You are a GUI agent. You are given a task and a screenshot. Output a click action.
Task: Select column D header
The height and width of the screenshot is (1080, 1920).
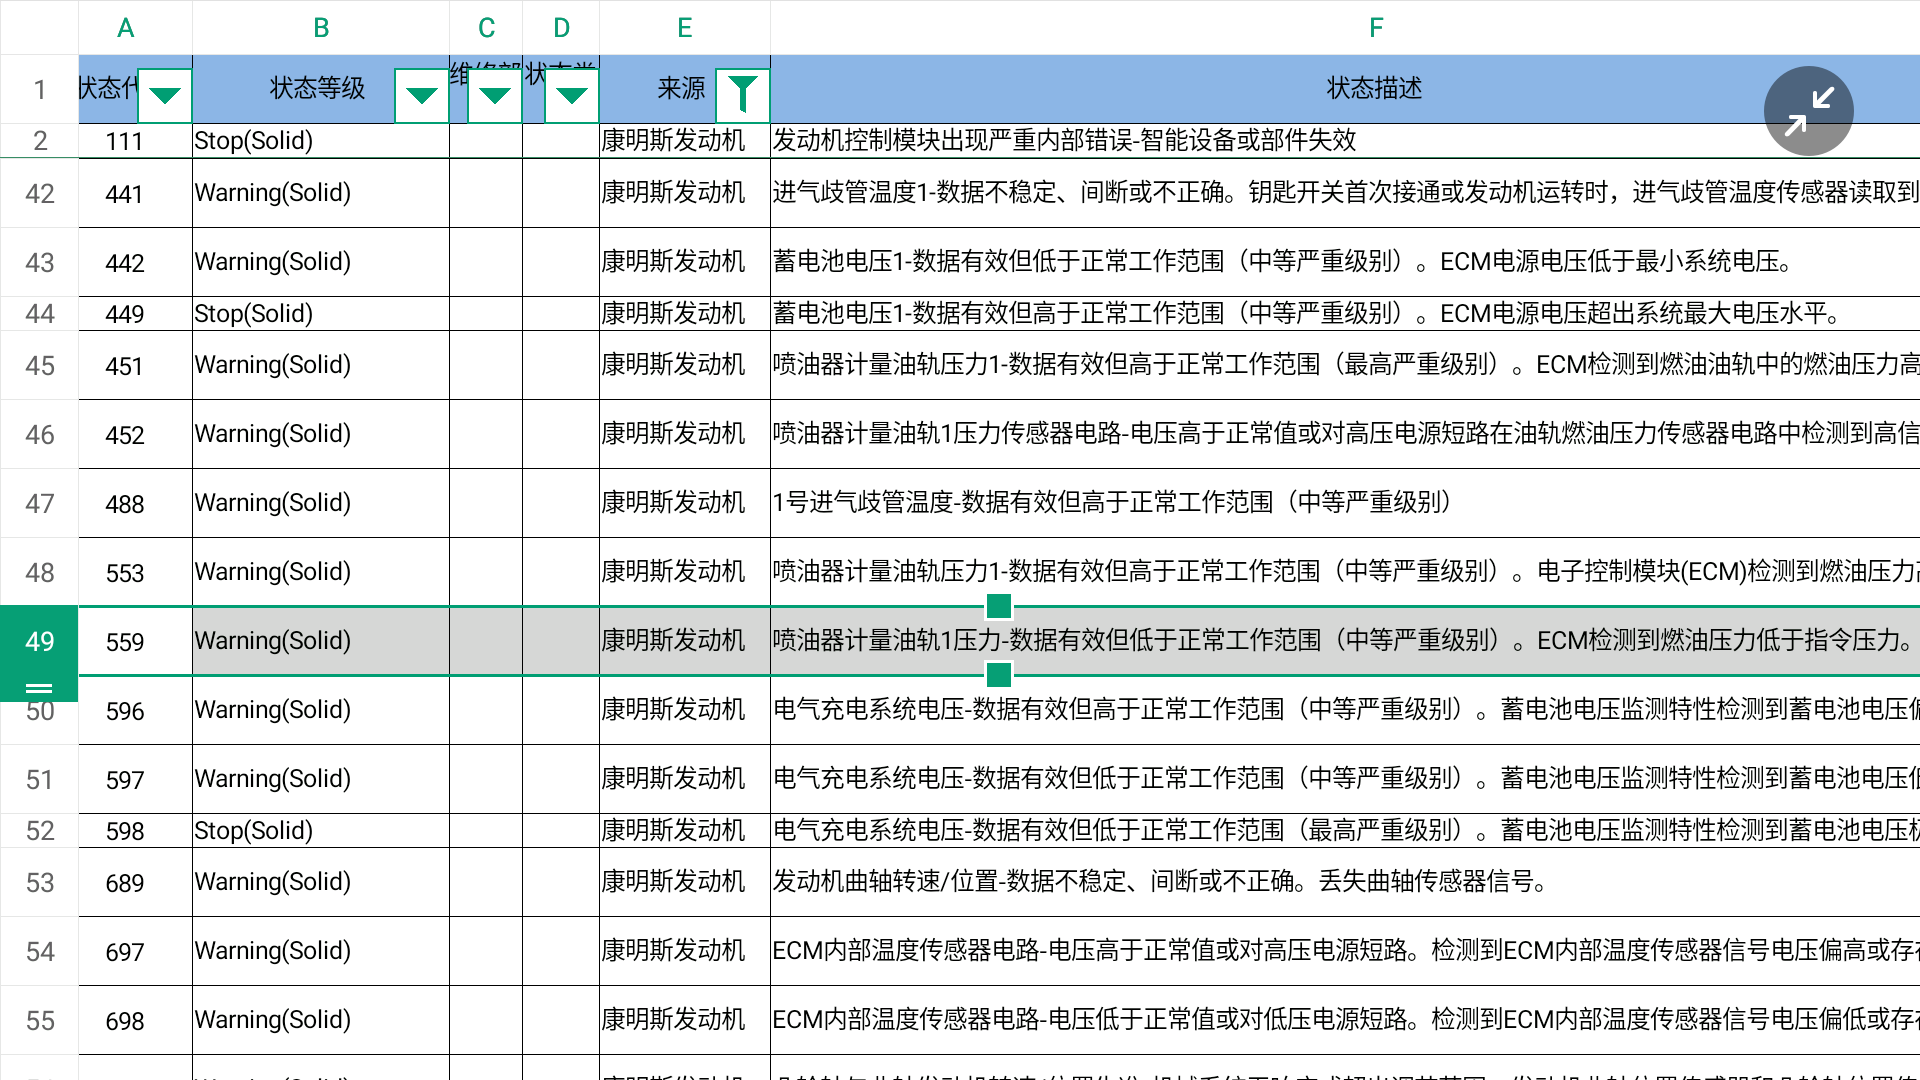(x=561, y=27)
